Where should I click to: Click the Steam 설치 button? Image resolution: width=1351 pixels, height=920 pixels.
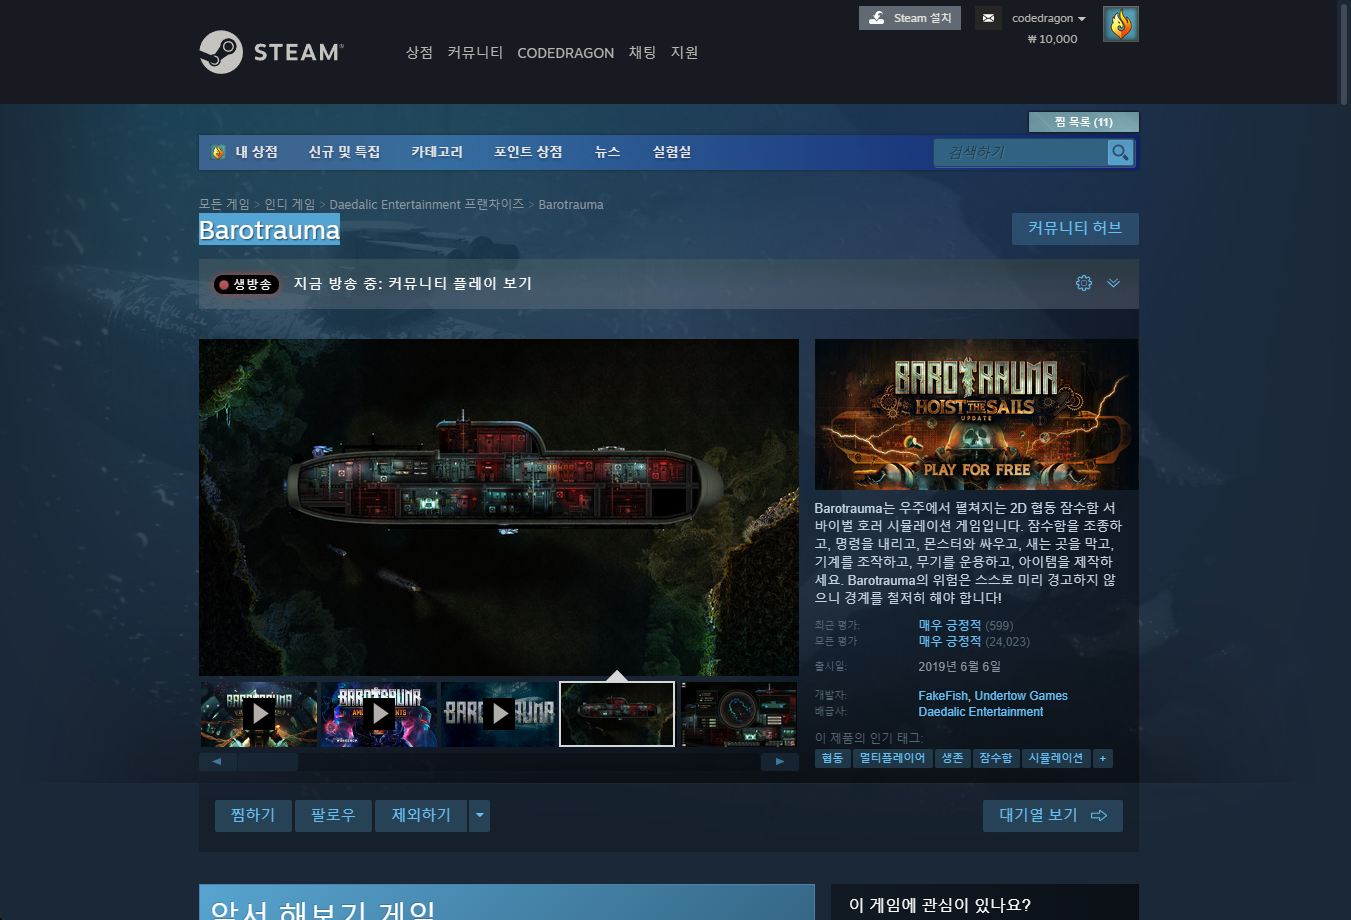coord(910,18)
